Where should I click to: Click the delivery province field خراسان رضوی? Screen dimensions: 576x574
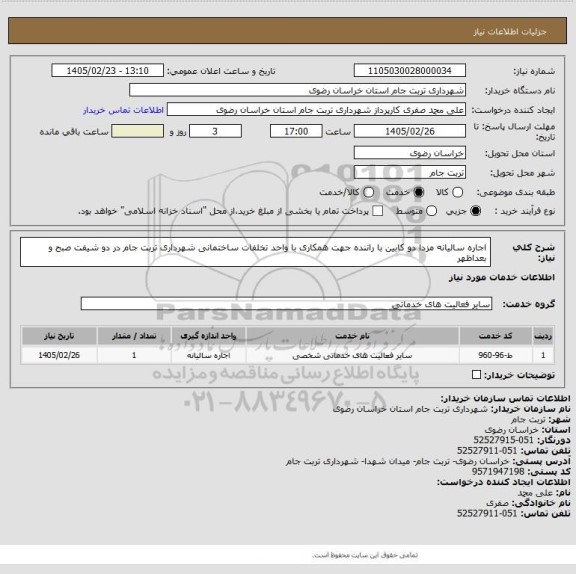[410, 153]
